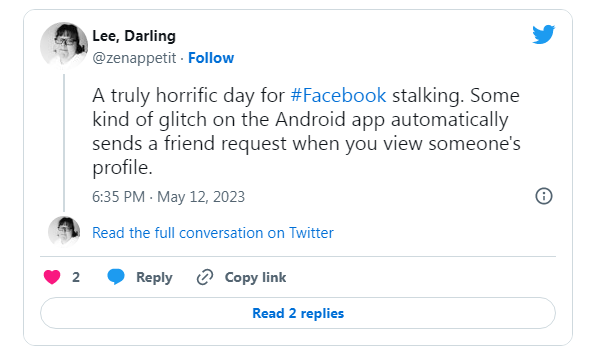Read the full conversation on Twitter
The width and height of the screenshot is (614, 363).
213,233
